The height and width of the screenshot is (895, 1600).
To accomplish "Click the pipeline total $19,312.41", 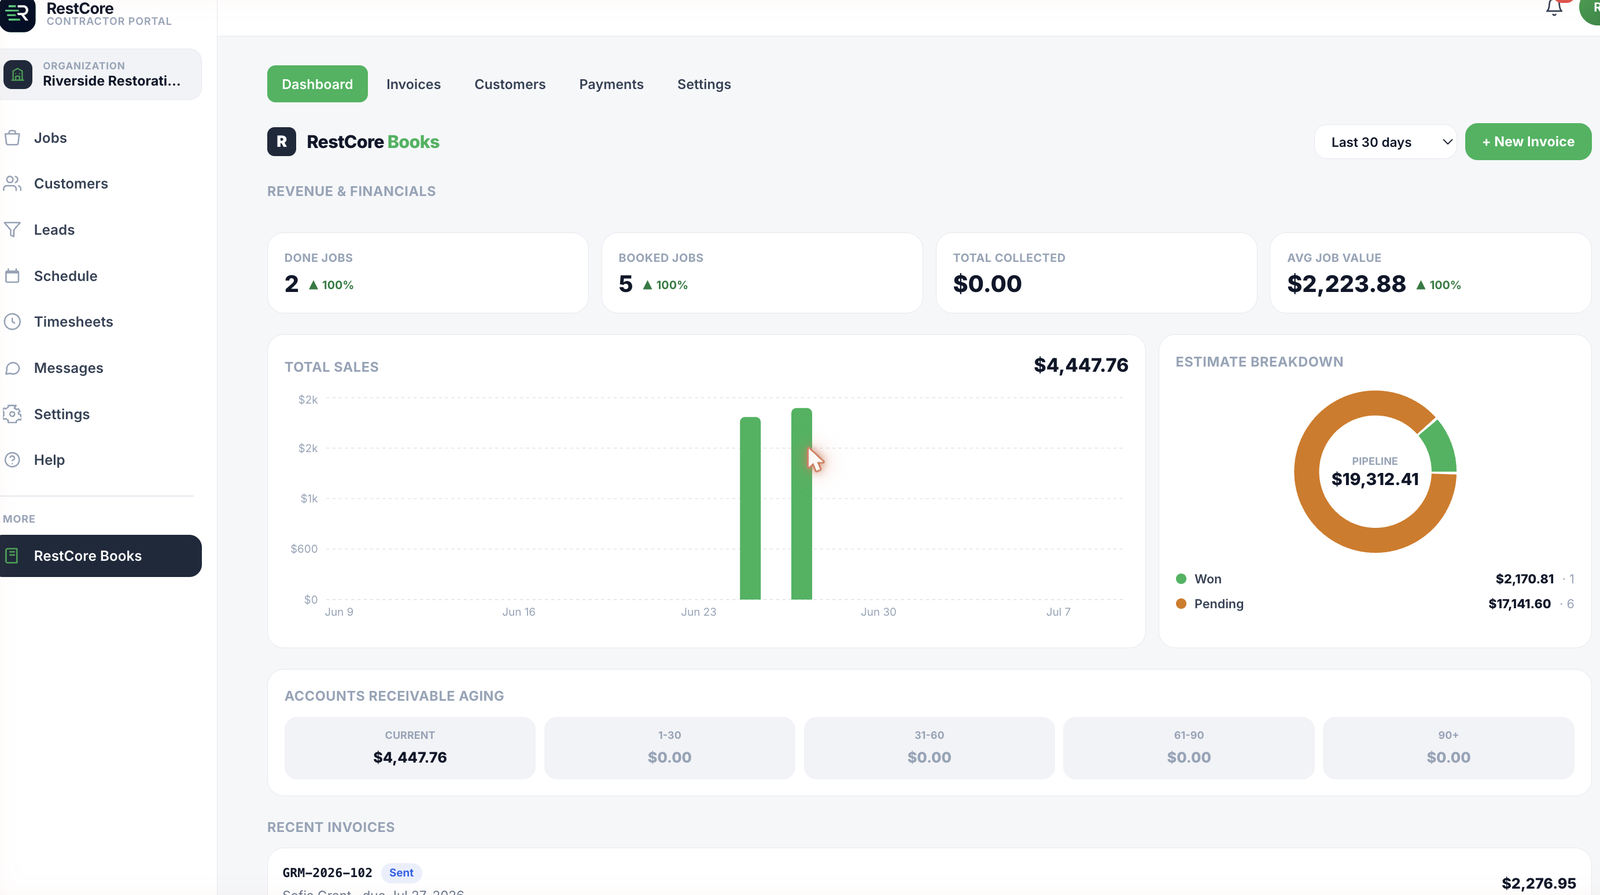I will pyautogui.click(x=1375, y=479).
